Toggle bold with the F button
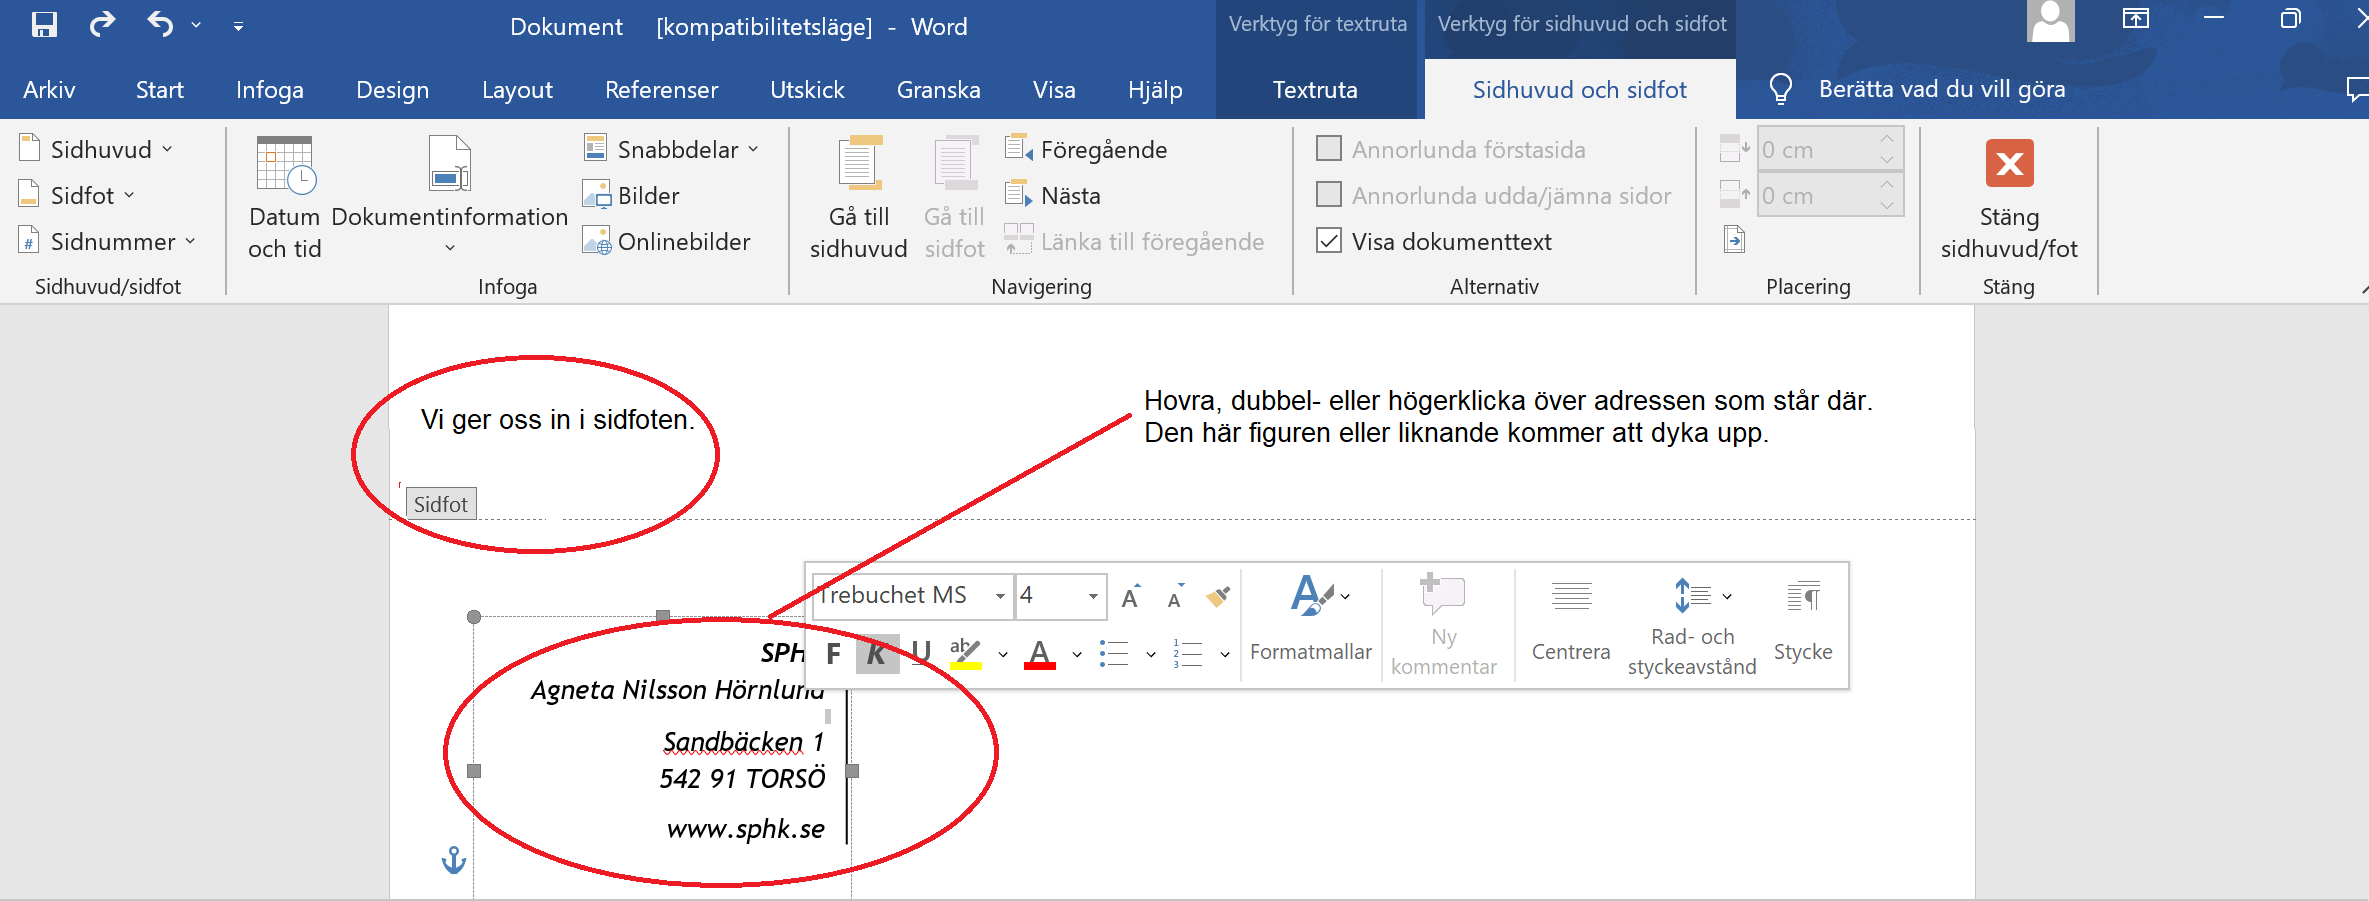2369x901 pixels. click(833, 654)
